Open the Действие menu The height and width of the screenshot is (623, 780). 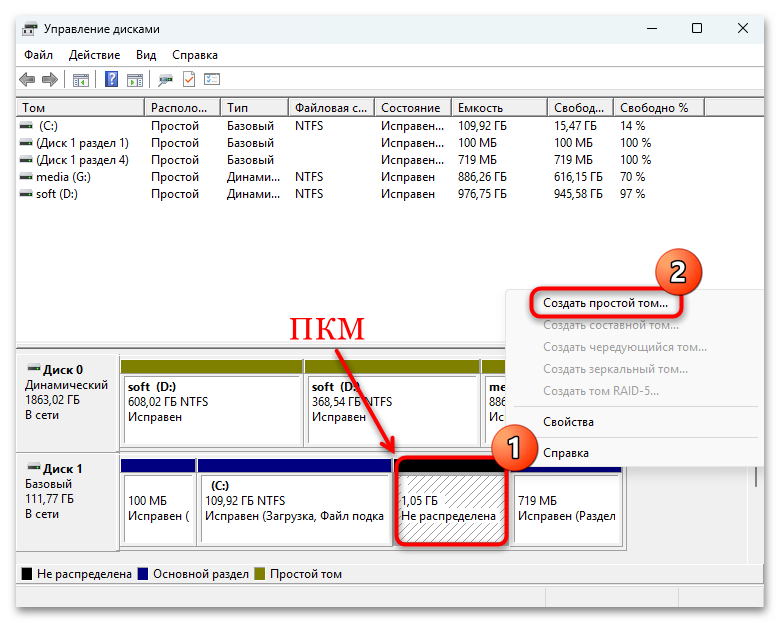(95, 55)
